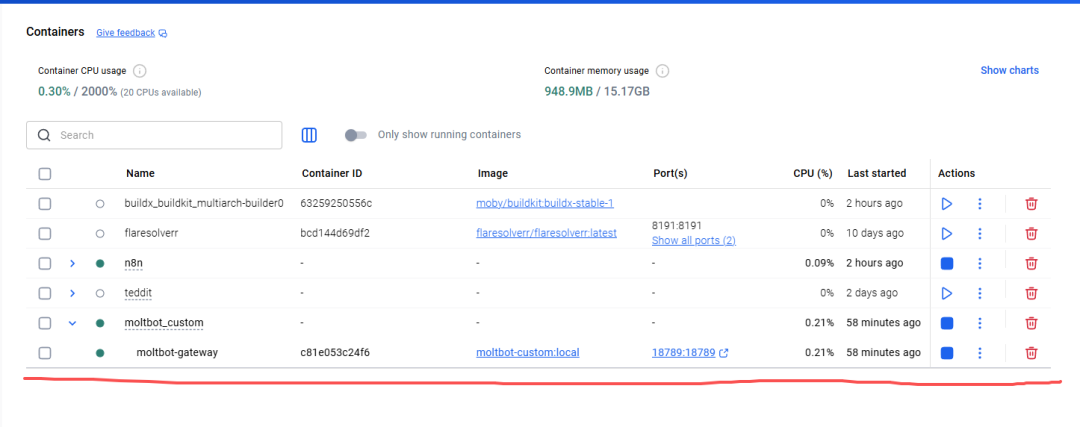This screenshot has width=1080, height=427.
Task: Sort containers by Name column header
Action: click(140, 174)
